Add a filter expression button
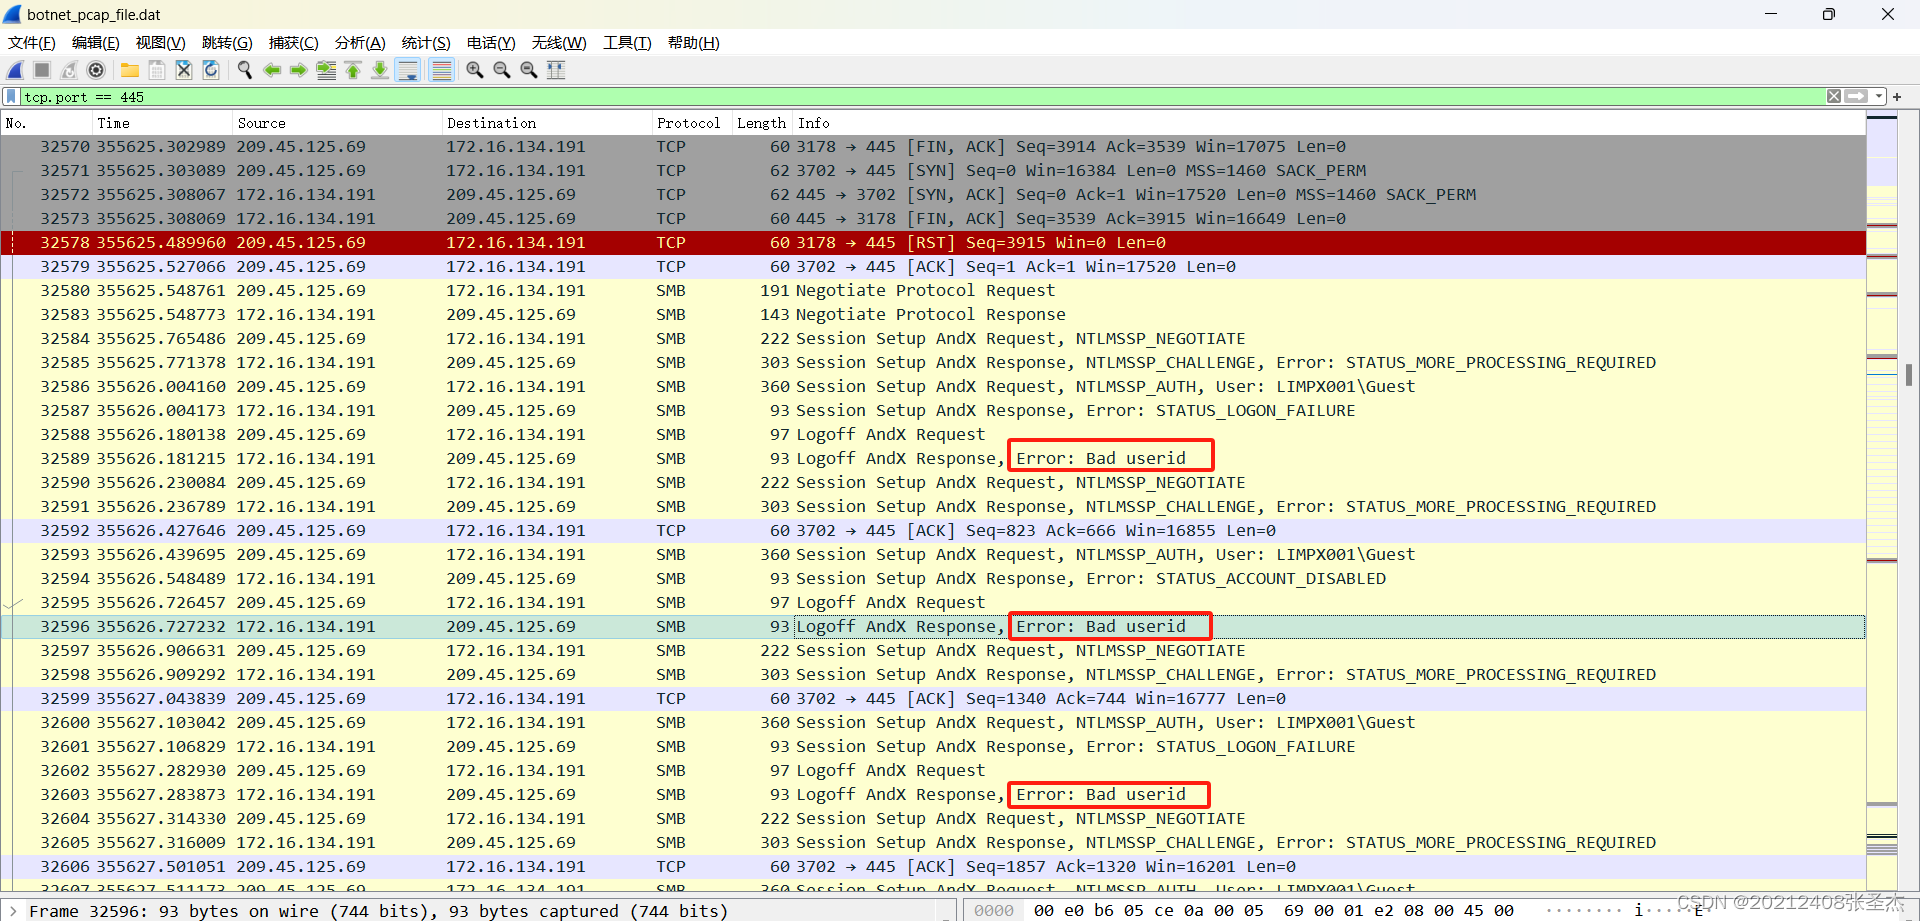1920x921 pixels. (1897, 97)
